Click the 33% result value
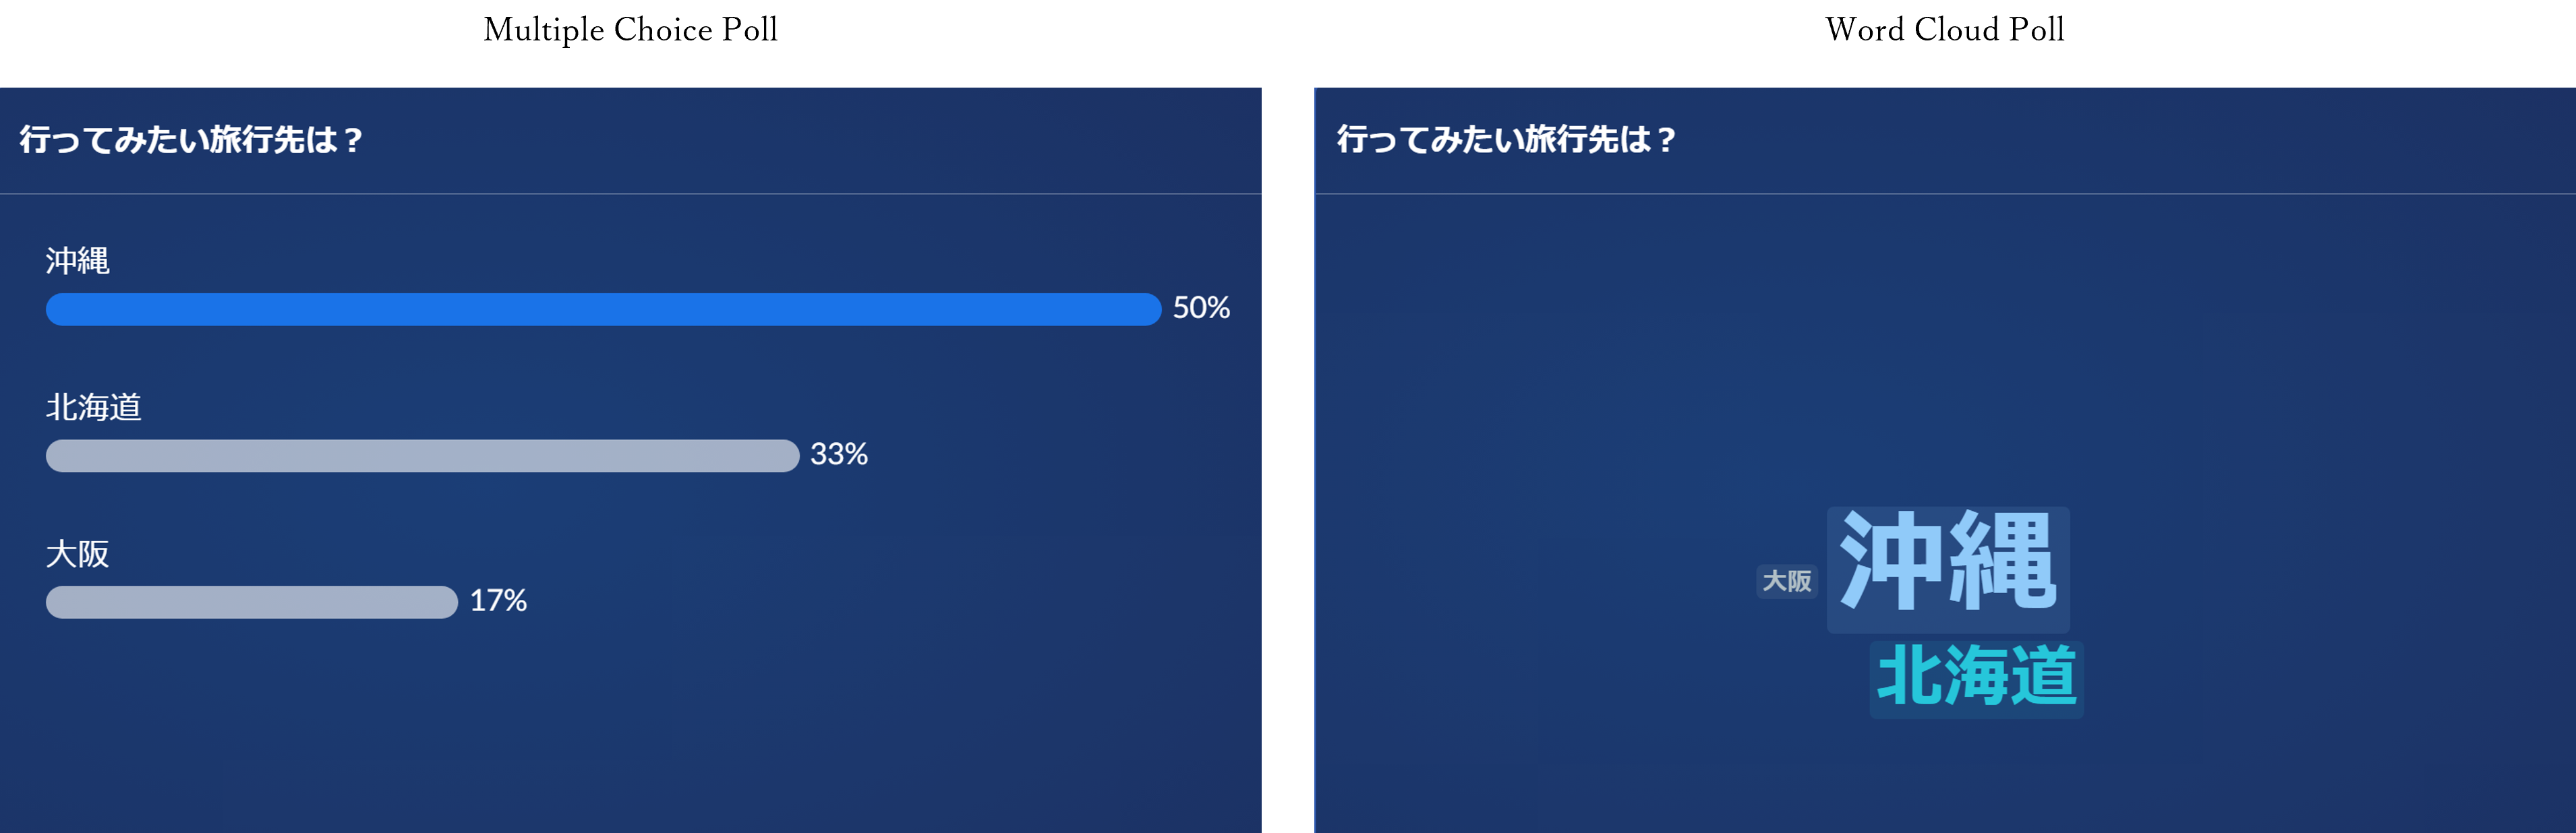The image size is (2576, 833). pos(838,454)
